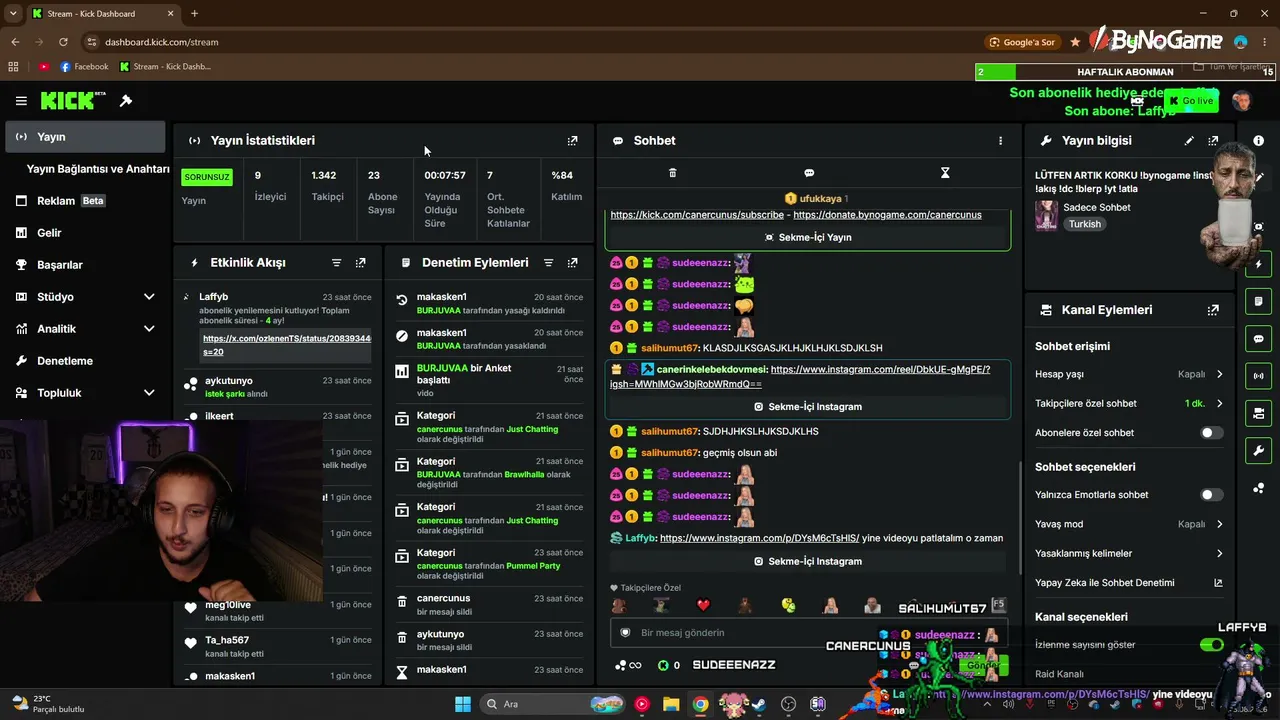1280x720 pixels.
Task: Open the donate.bynogame.com/canercunus link
Action: coord(887,215)
